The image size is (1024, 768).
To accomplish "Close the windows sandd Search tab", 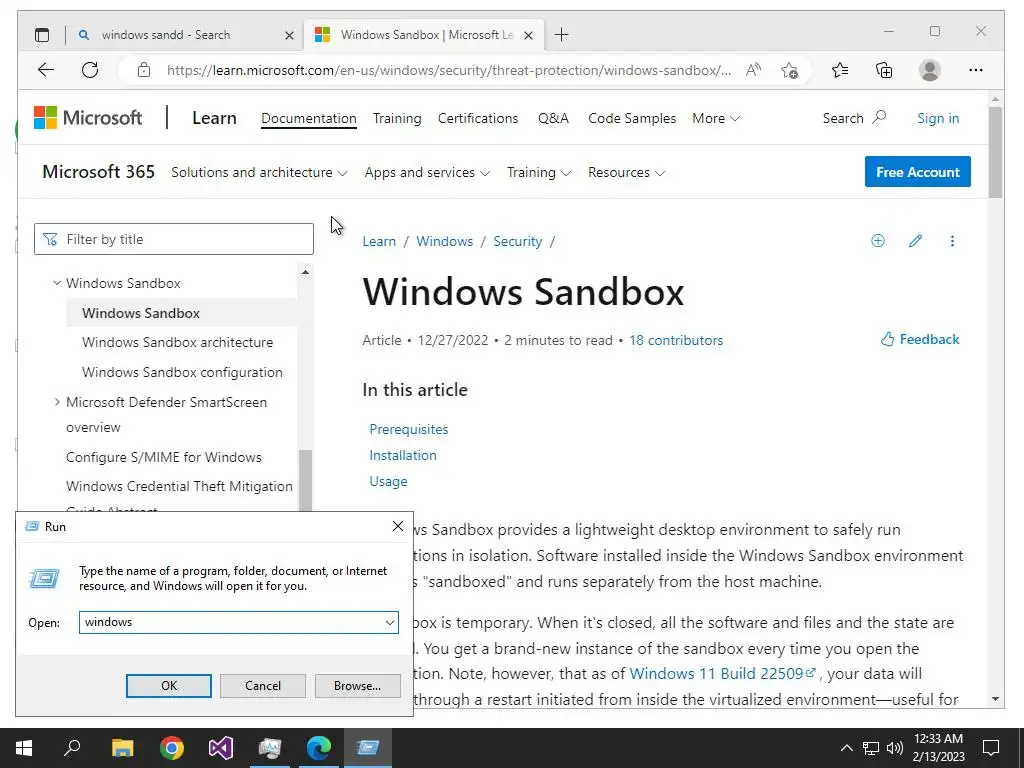I will click(x=289, y=35).
